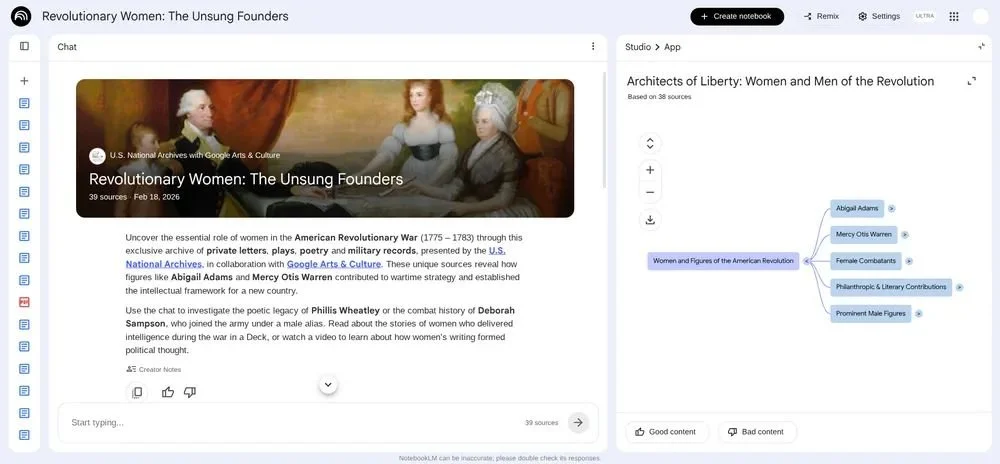Expand the Prominent Male Figures arrow
The height and width of the screenshot is (464, 1000).
pos(918,314)
